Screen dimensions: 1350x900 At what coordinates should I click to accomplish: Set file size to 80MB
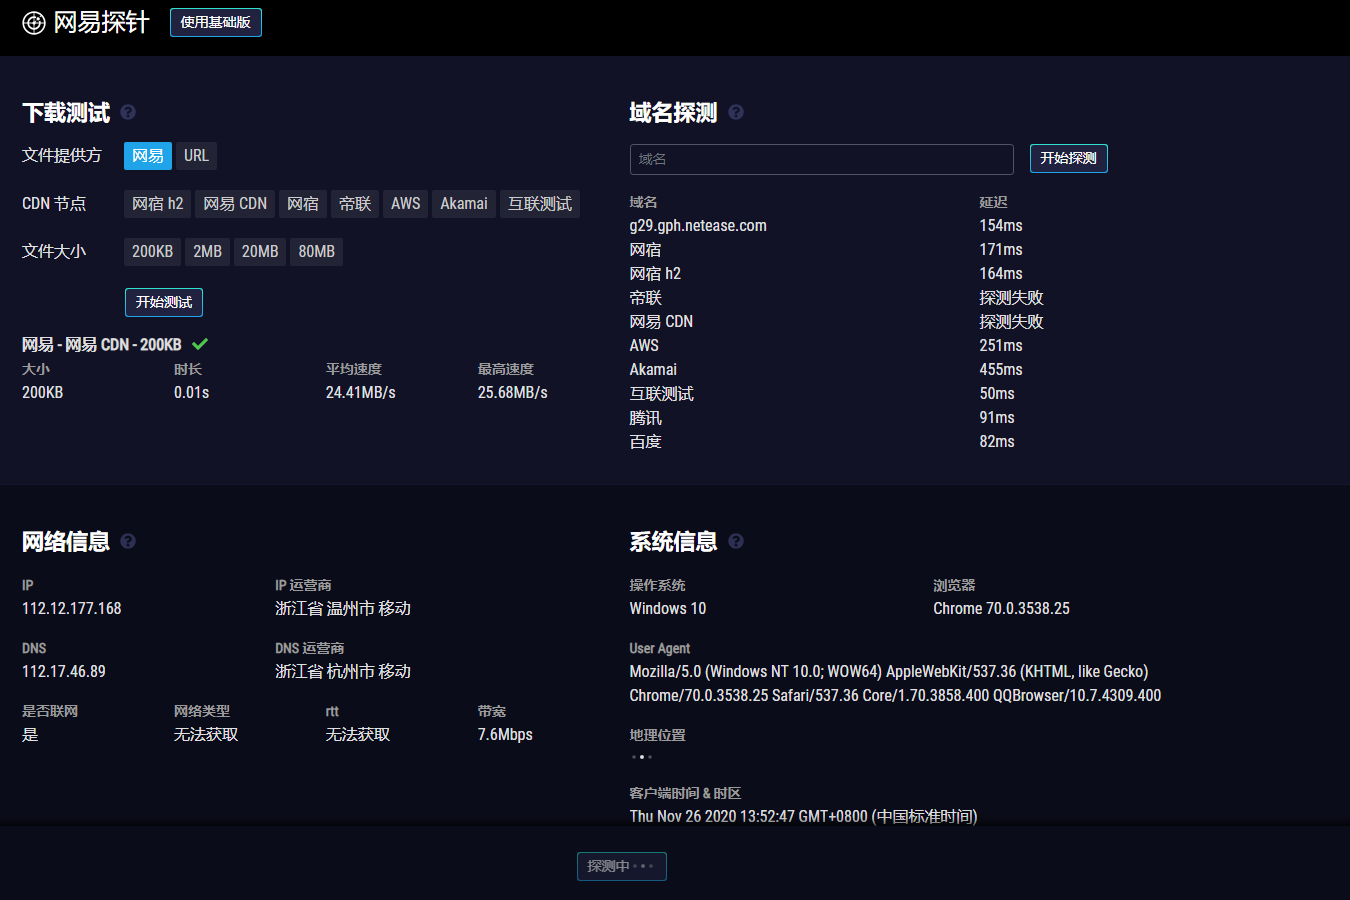pyautogui.click(x=316, y=252)
